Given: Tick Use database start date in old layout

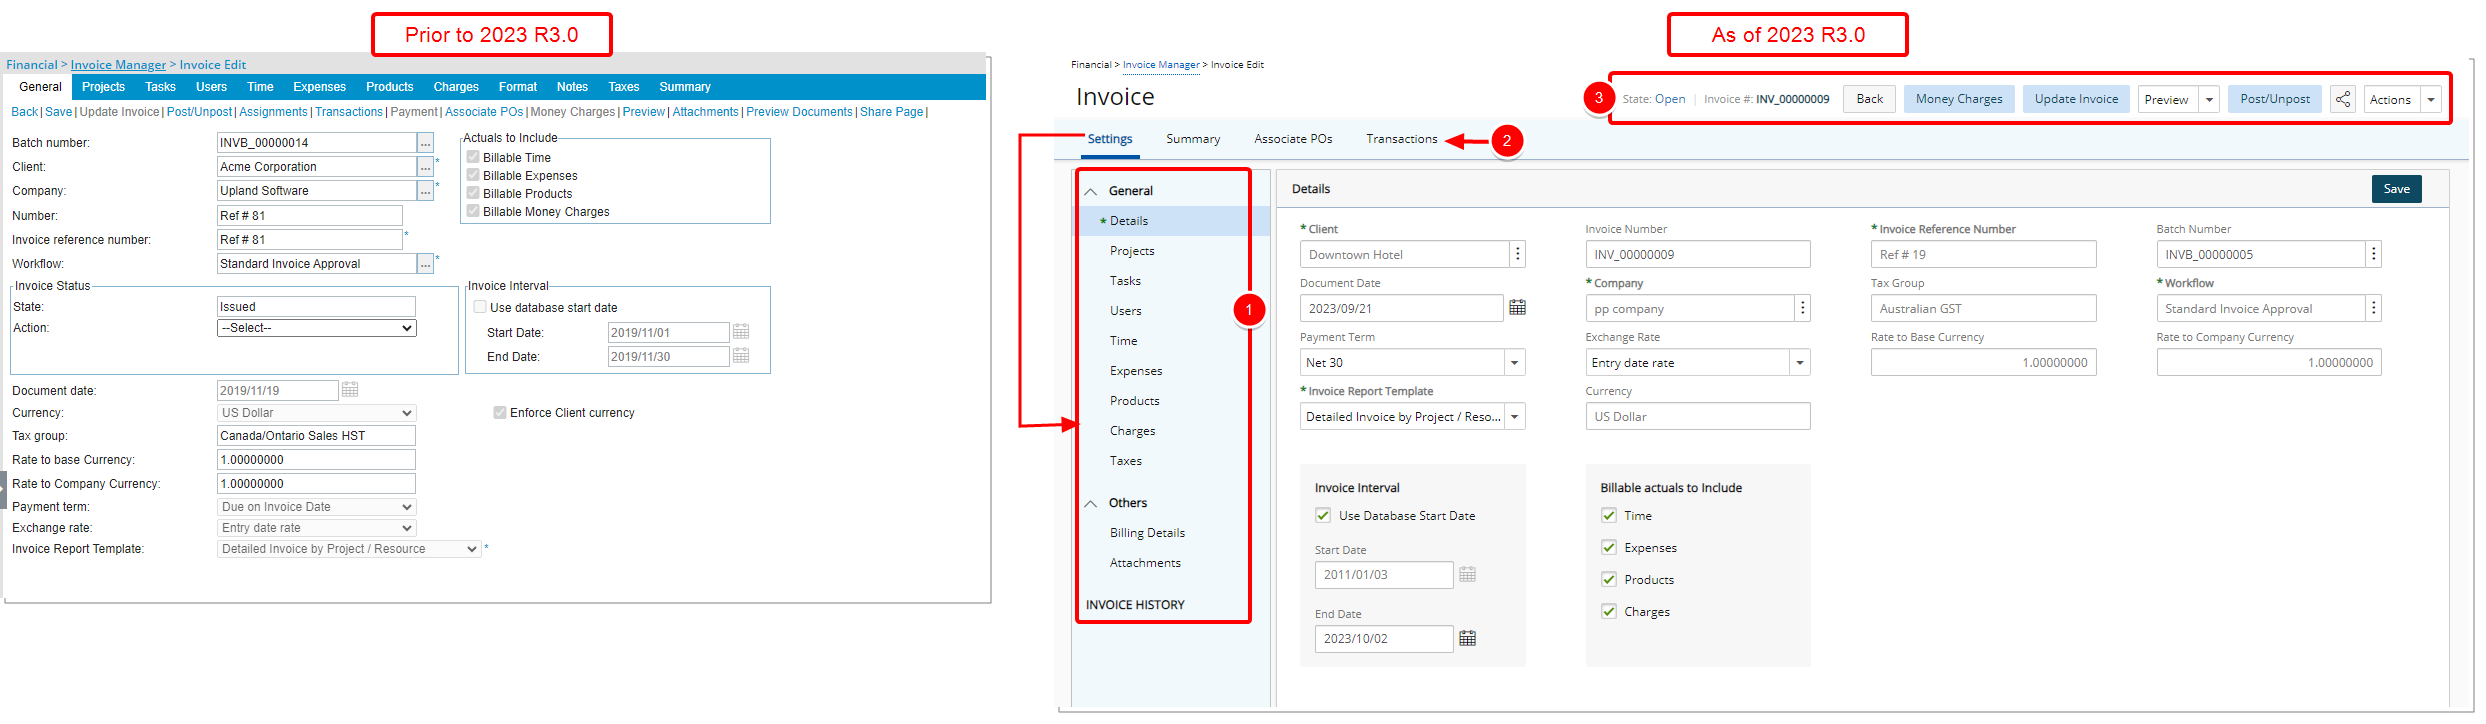Looking at the screenshot, I should click(x=480, y=307).
